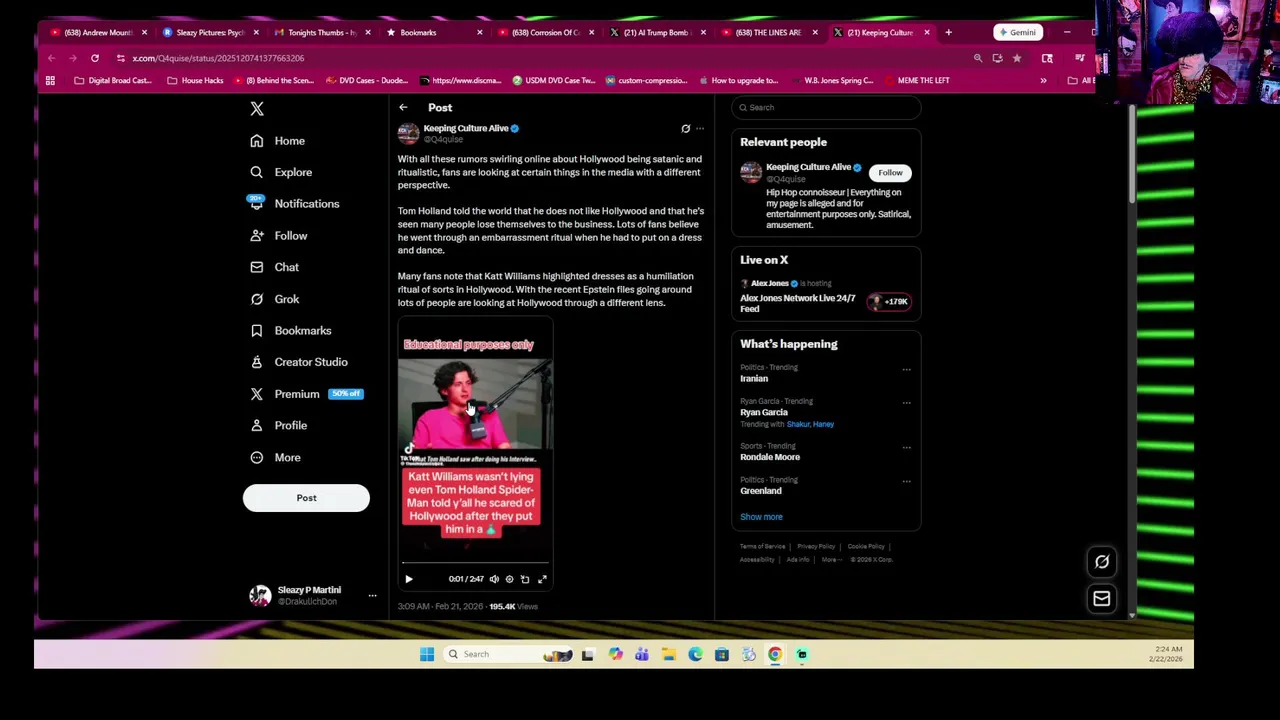Open the Shakur, Haney trending link
This screenshot has height=720, width=1280.
click(810, 424)
